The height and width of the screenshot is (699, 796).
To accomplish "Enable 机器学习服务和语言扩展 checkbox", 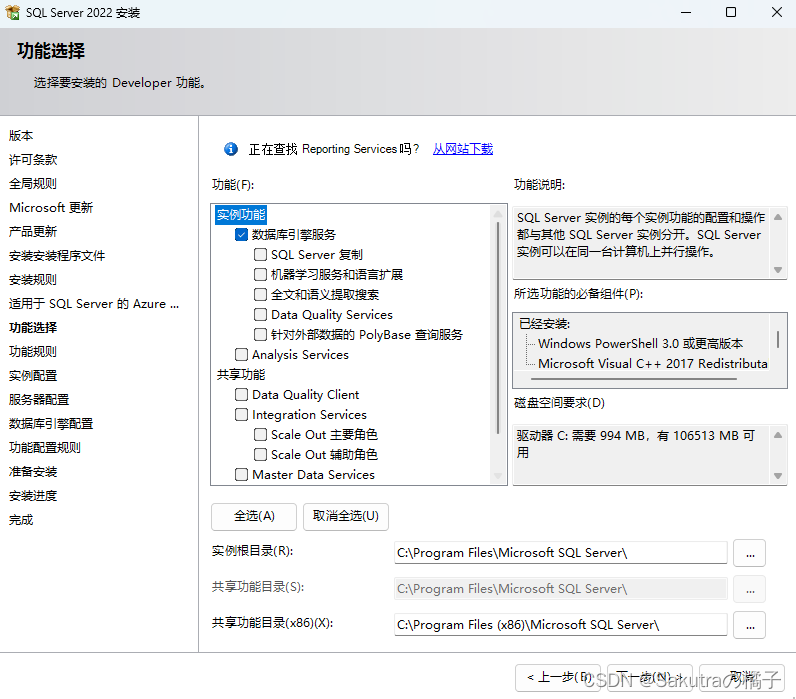I will 260,275.
